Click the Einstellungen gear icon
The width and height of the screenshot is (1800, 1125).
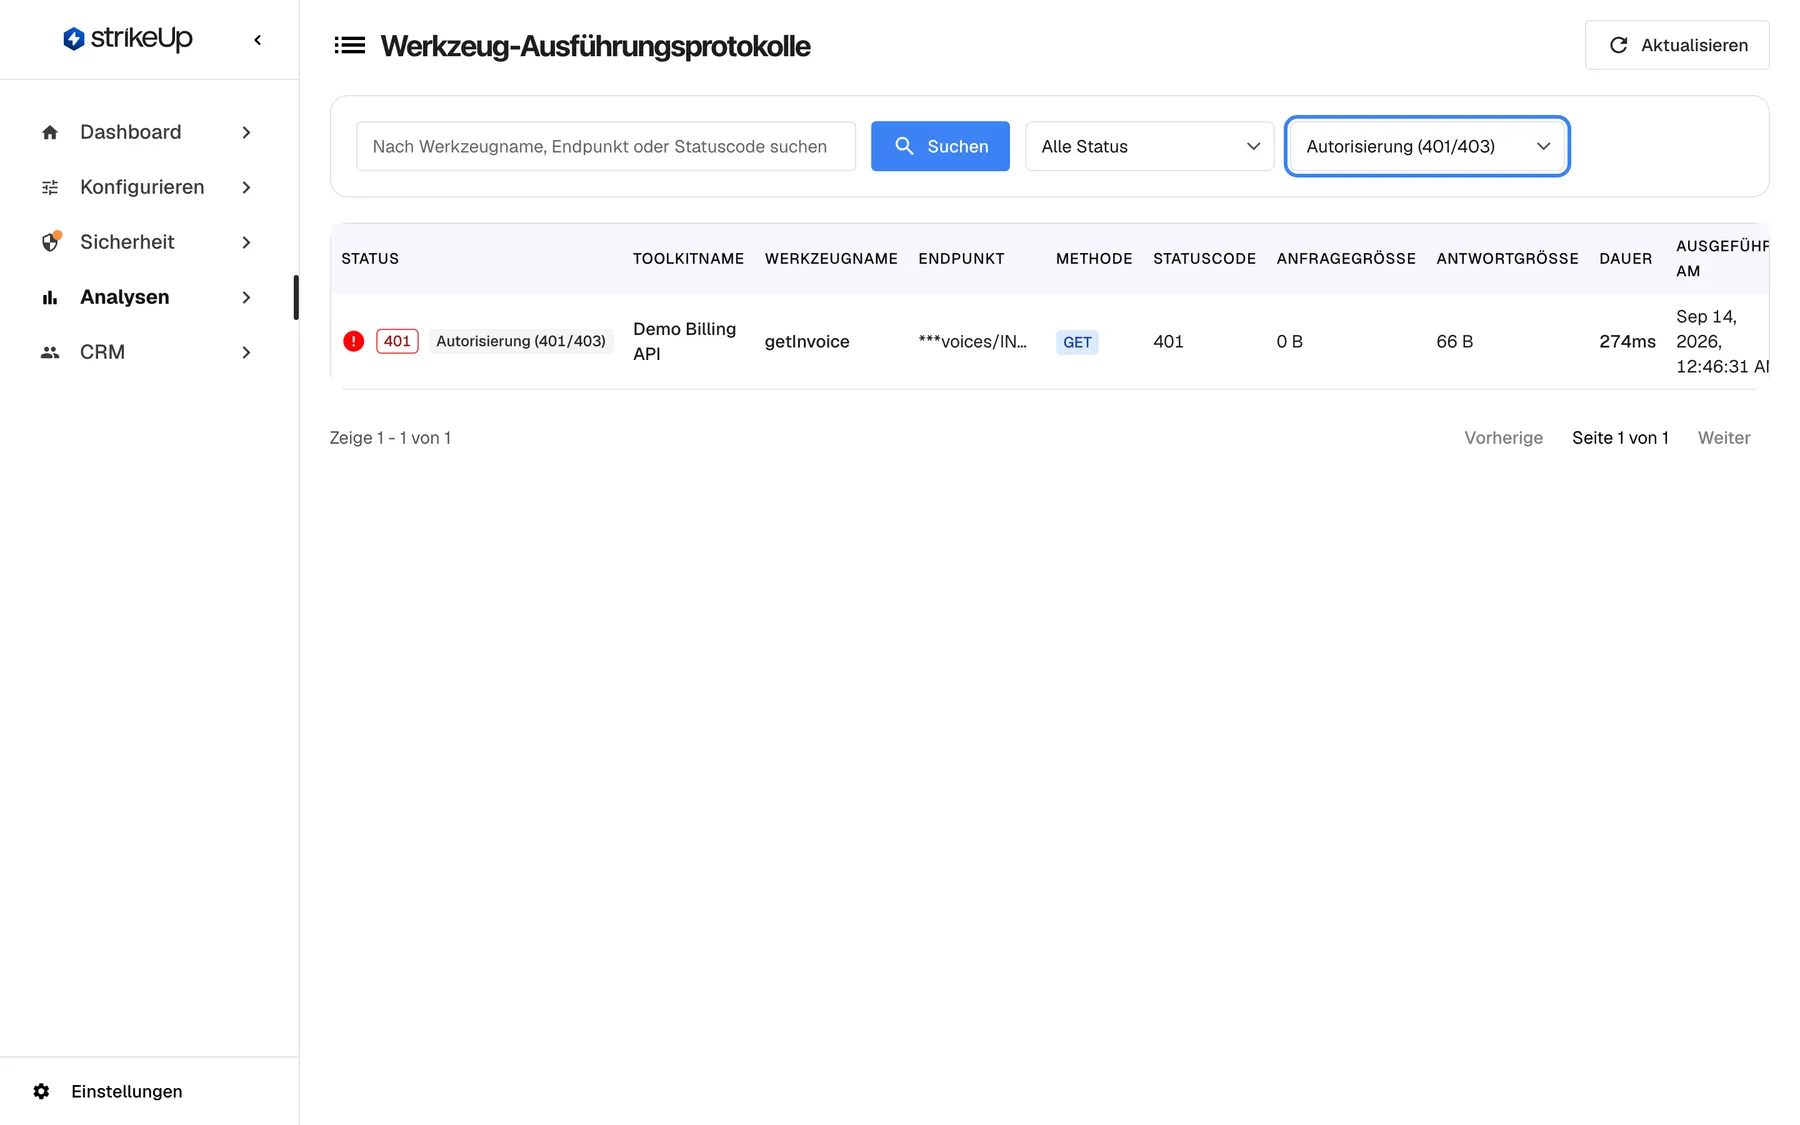pos(41,1091)
